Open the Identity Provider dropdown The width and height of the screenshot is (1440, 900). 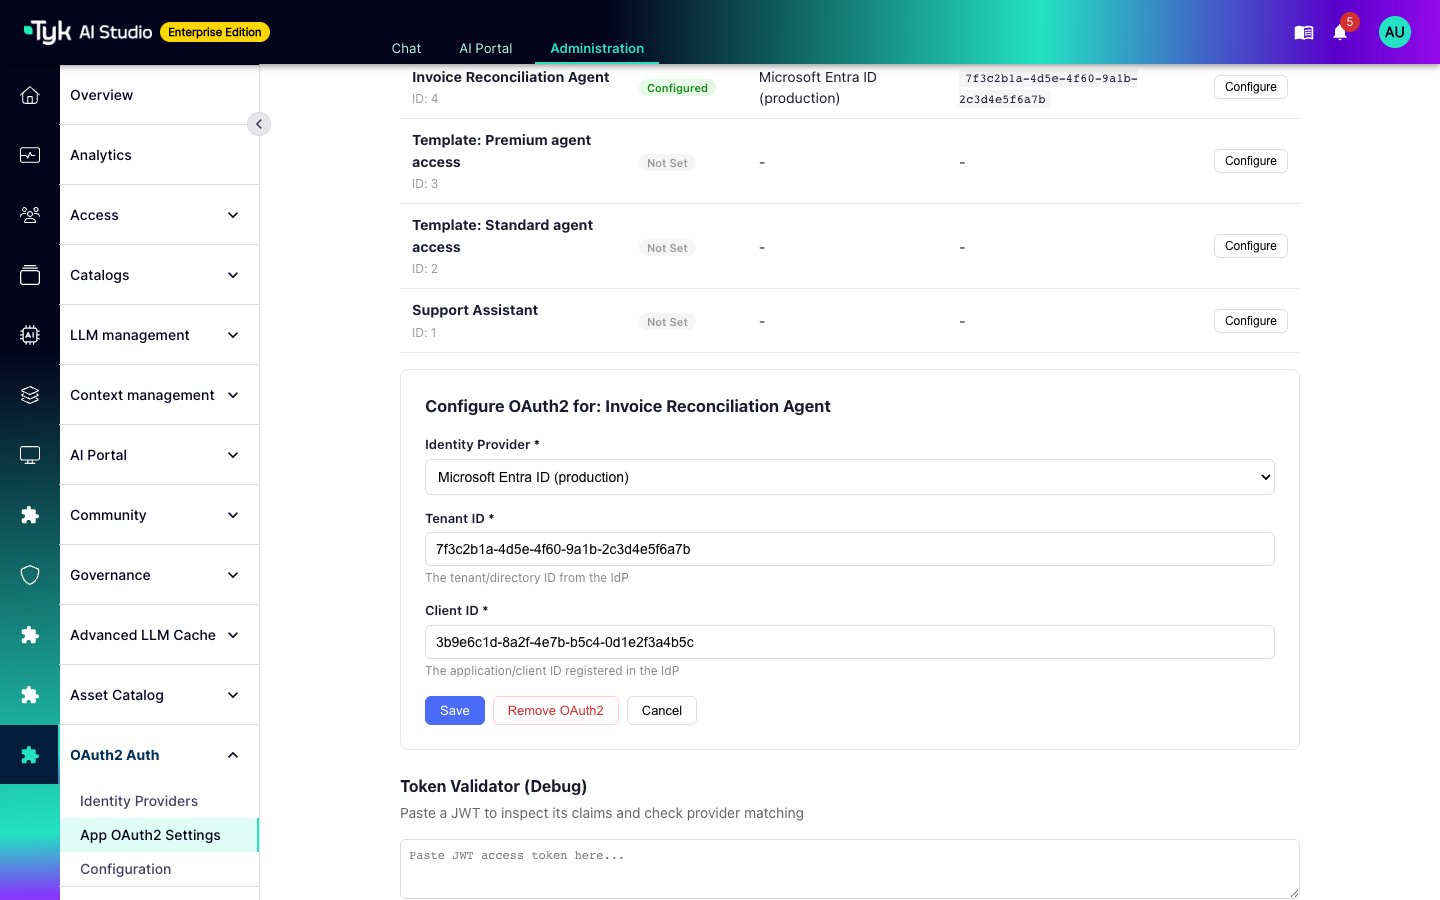click(850, 477)
